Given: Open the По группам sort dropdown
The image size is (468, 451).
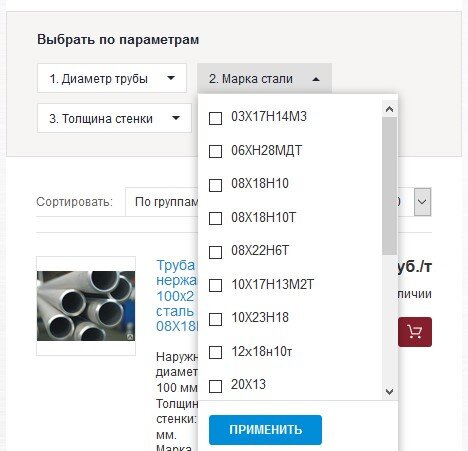Looking at the screenshot, I should (162, 202).
